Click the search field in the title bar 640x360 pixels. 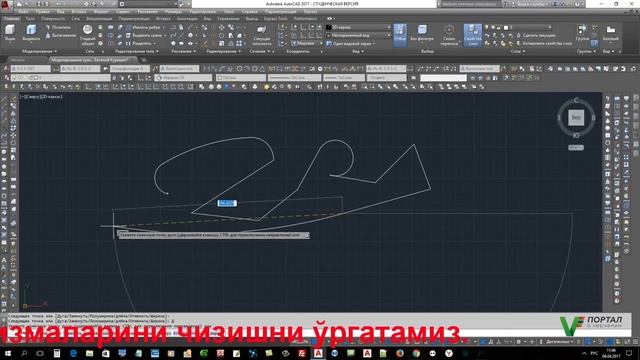tap(470, 4)
